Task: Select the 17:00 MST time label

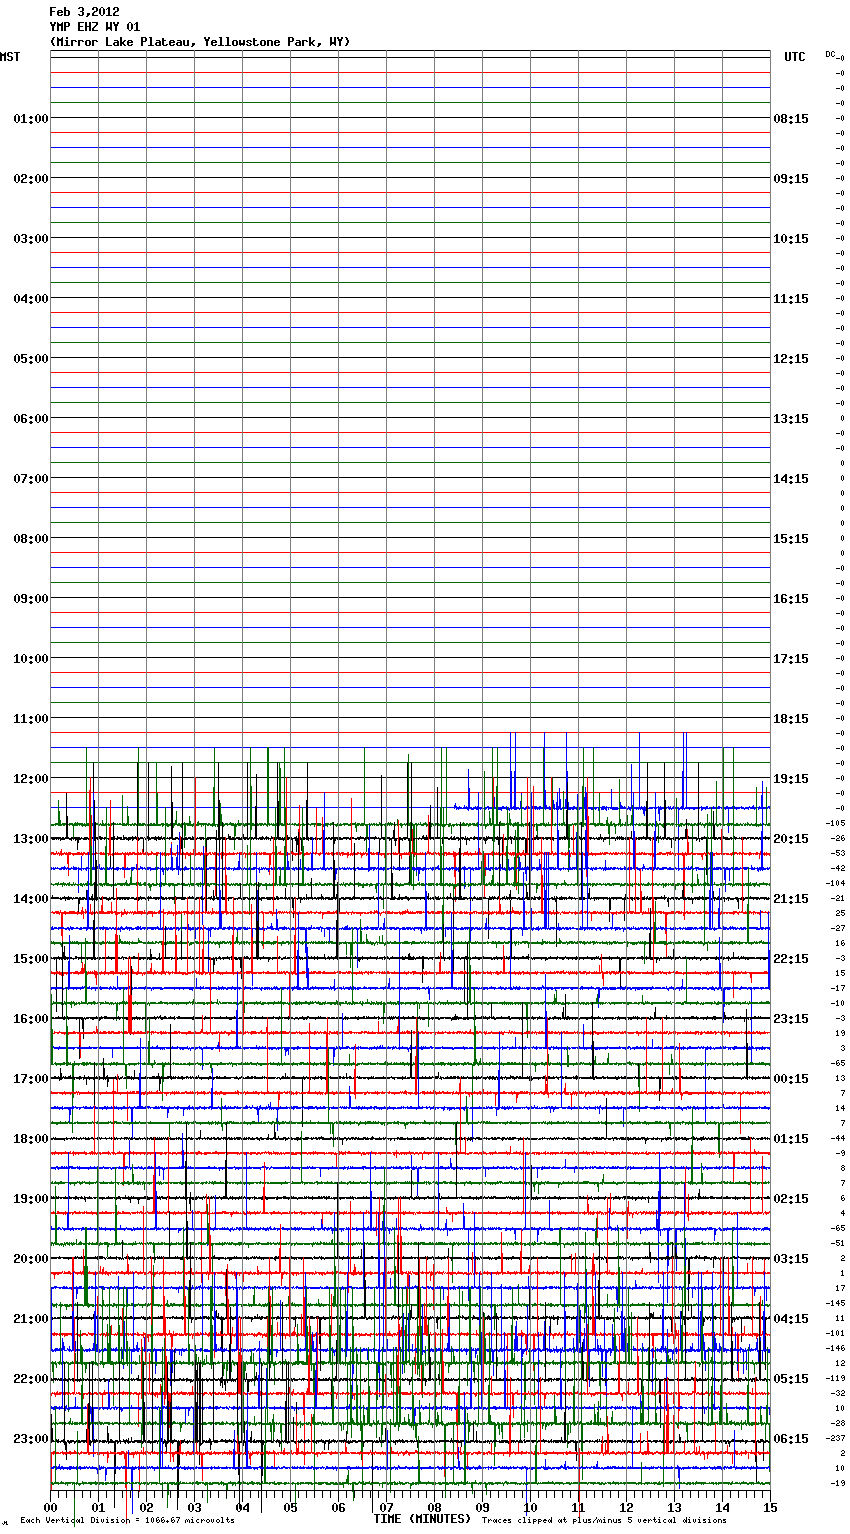Action: point(31,1079)
